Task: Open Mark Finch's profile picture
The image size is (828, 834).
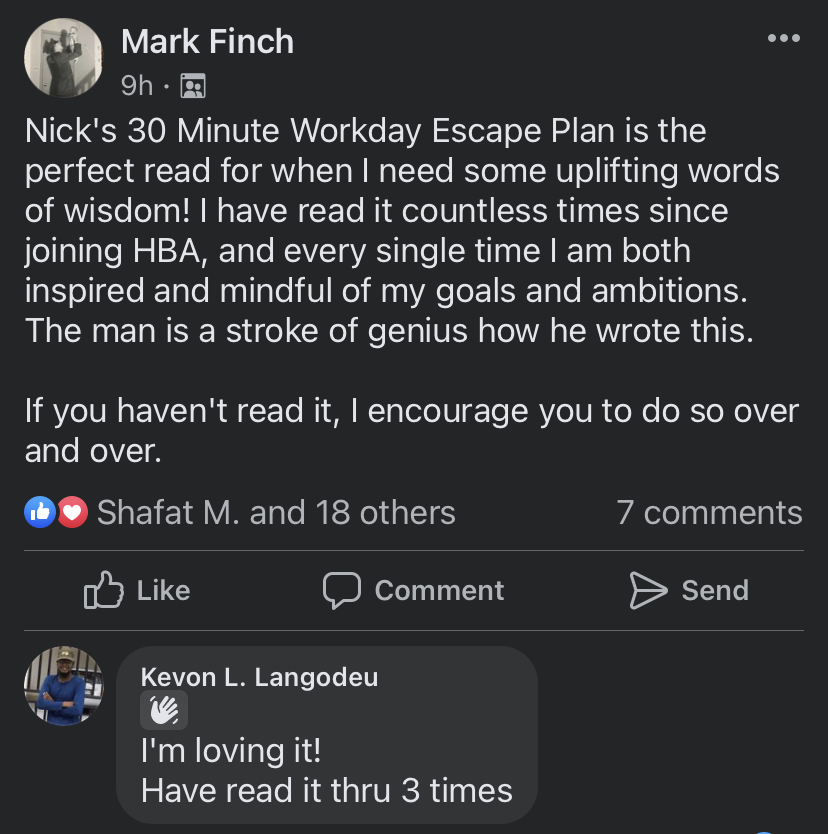Action: [63, 58]
